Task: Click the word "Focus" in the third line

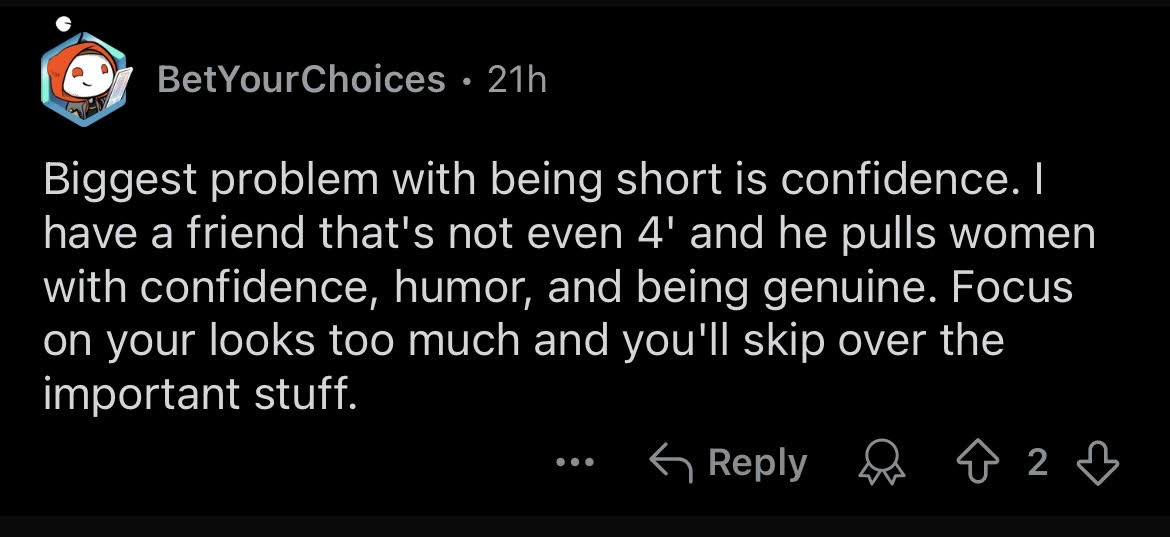Action: tap(1012, 288)
